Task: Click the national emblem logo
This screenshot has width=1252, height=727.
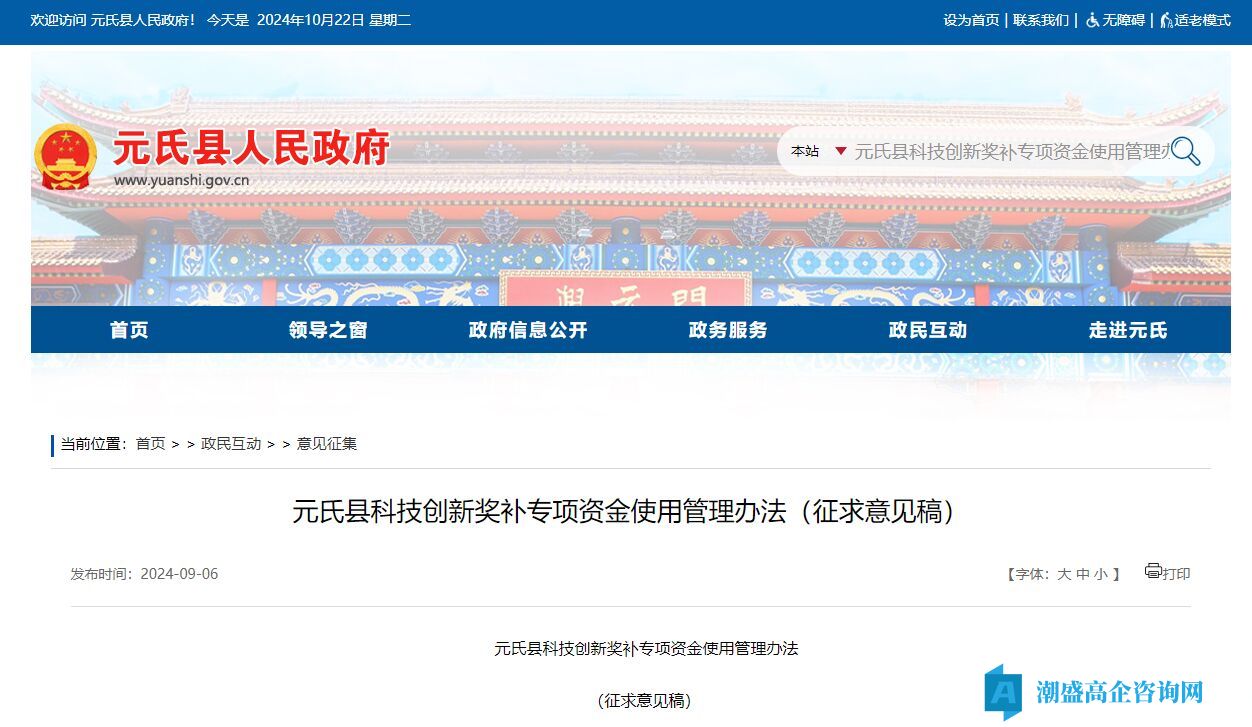Action: [66, 157]
